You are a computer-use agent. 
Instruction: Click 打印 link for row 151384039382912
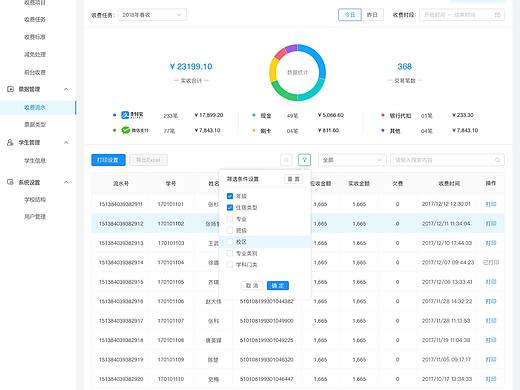pos(491,223)
